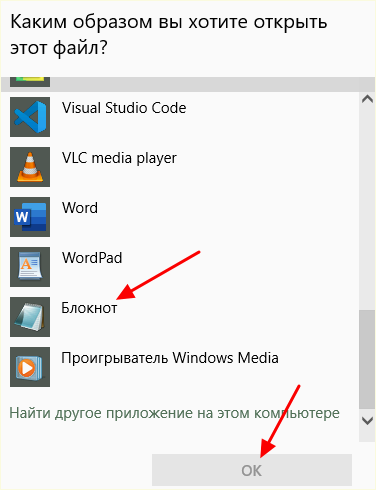Select Word label in app list
The width and height of the screenshot is (376, 490).
coord(80,208)
